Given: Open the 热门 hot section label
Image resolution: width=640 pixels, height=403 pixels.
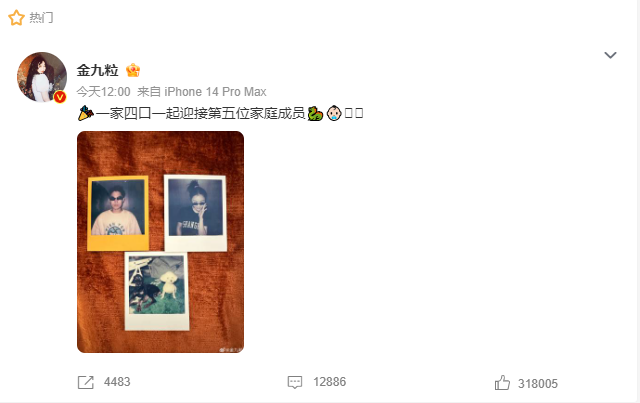Looking at the screenshot, I should (41, 18).
